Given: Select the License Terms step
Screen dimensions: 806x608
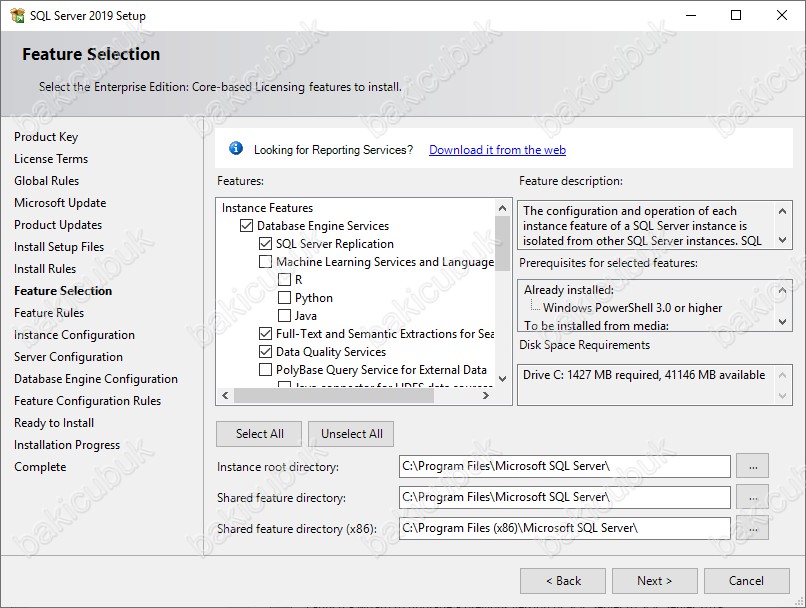Looking at the screenshot, I should pyautogui.click(x=51, y=159).
